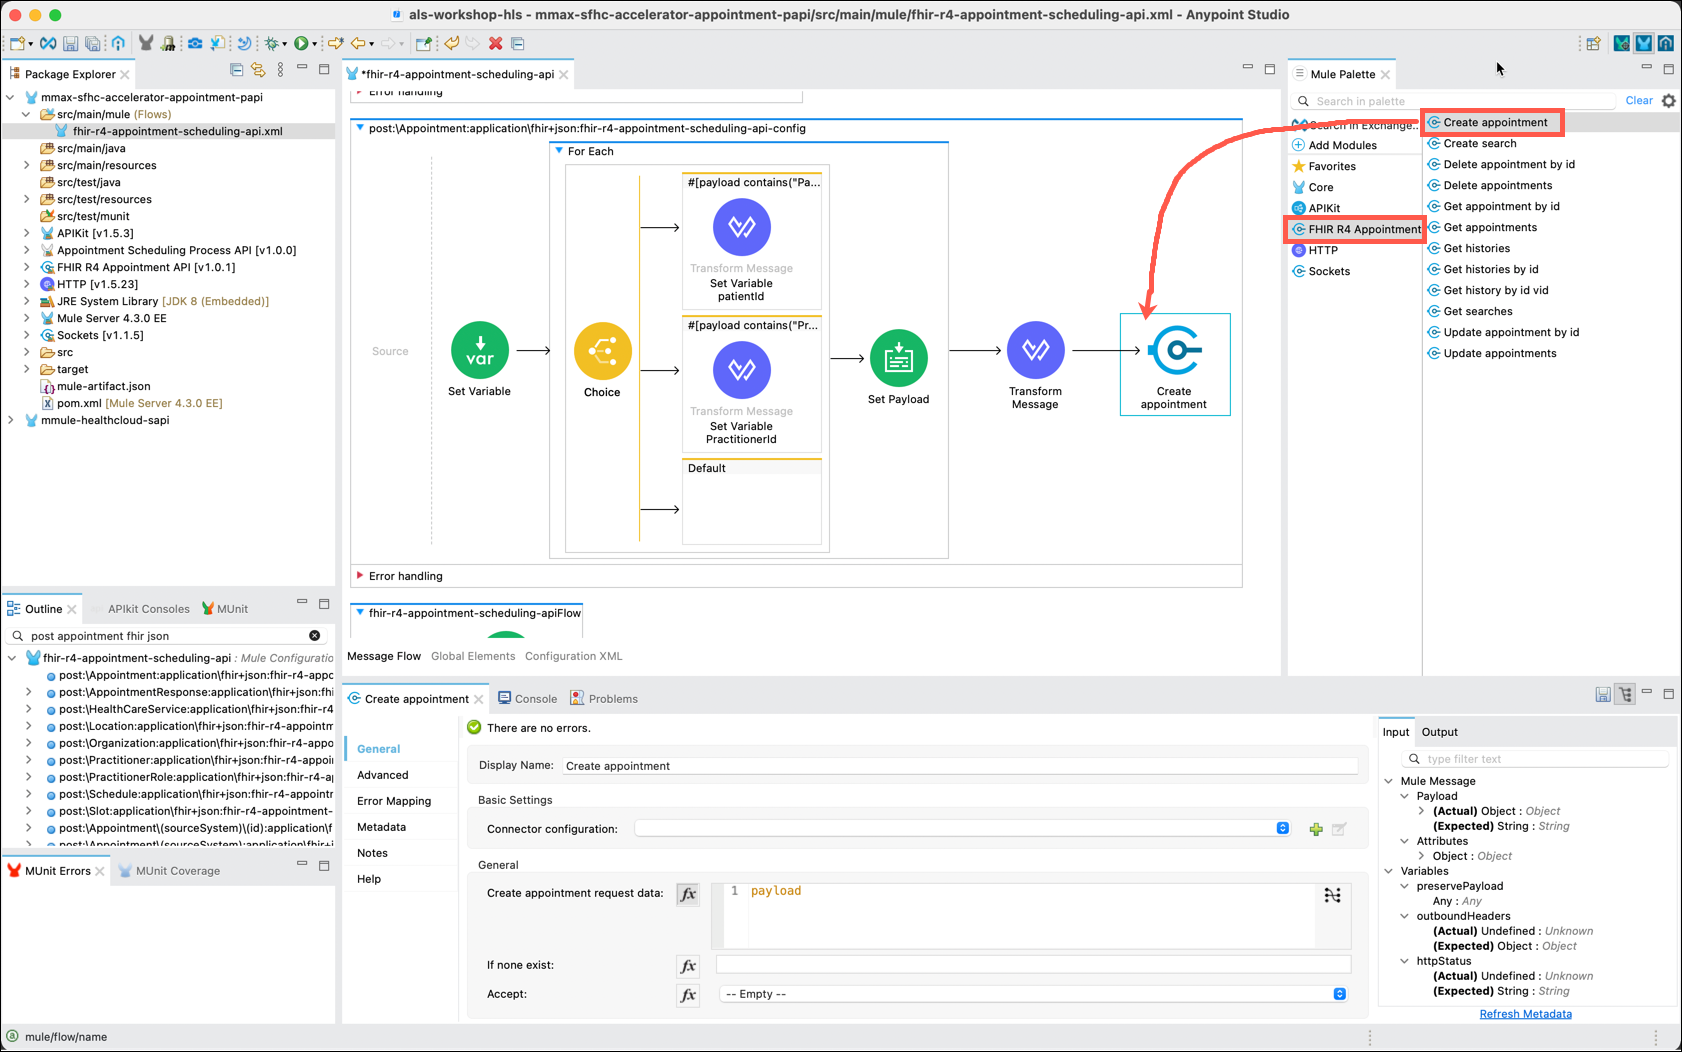Image resolution: width=1682 pixels, height=1052 pixels.
Task: Open the Package Explorer view menu dots
Action: click(x=280, y=69)
